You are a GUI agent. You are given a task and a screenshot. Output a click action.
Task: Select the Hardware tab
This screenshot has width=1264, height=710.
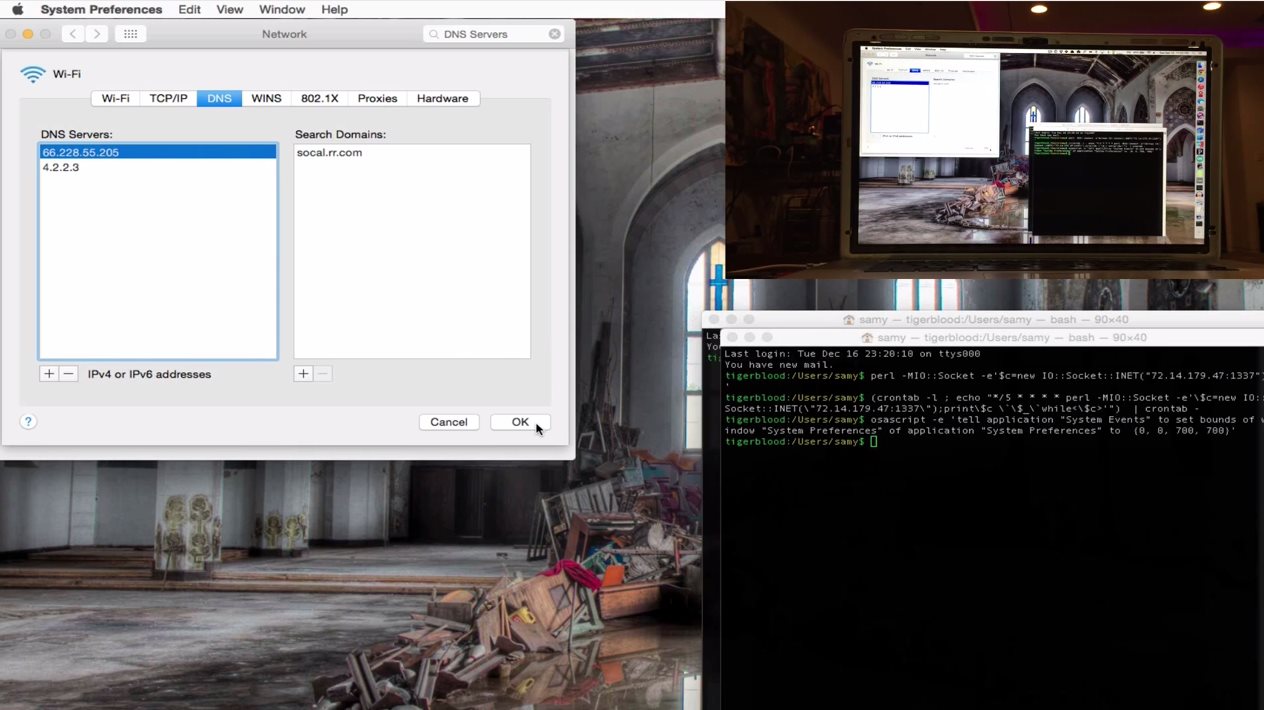click(x=442, y=98)
